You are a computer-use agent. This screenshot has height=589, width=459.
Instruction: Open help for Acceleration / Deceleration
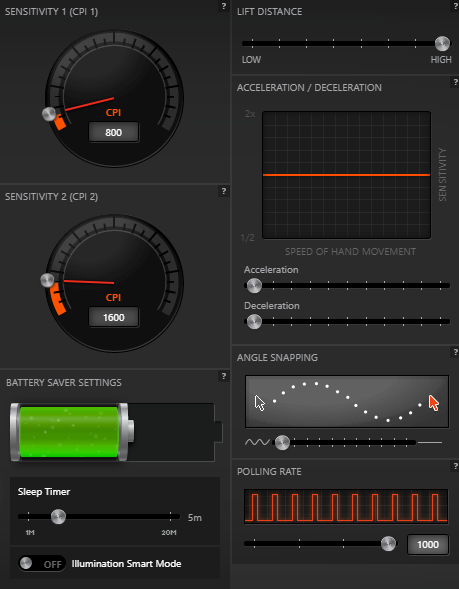pyautogui.click(x=455, y=82)
